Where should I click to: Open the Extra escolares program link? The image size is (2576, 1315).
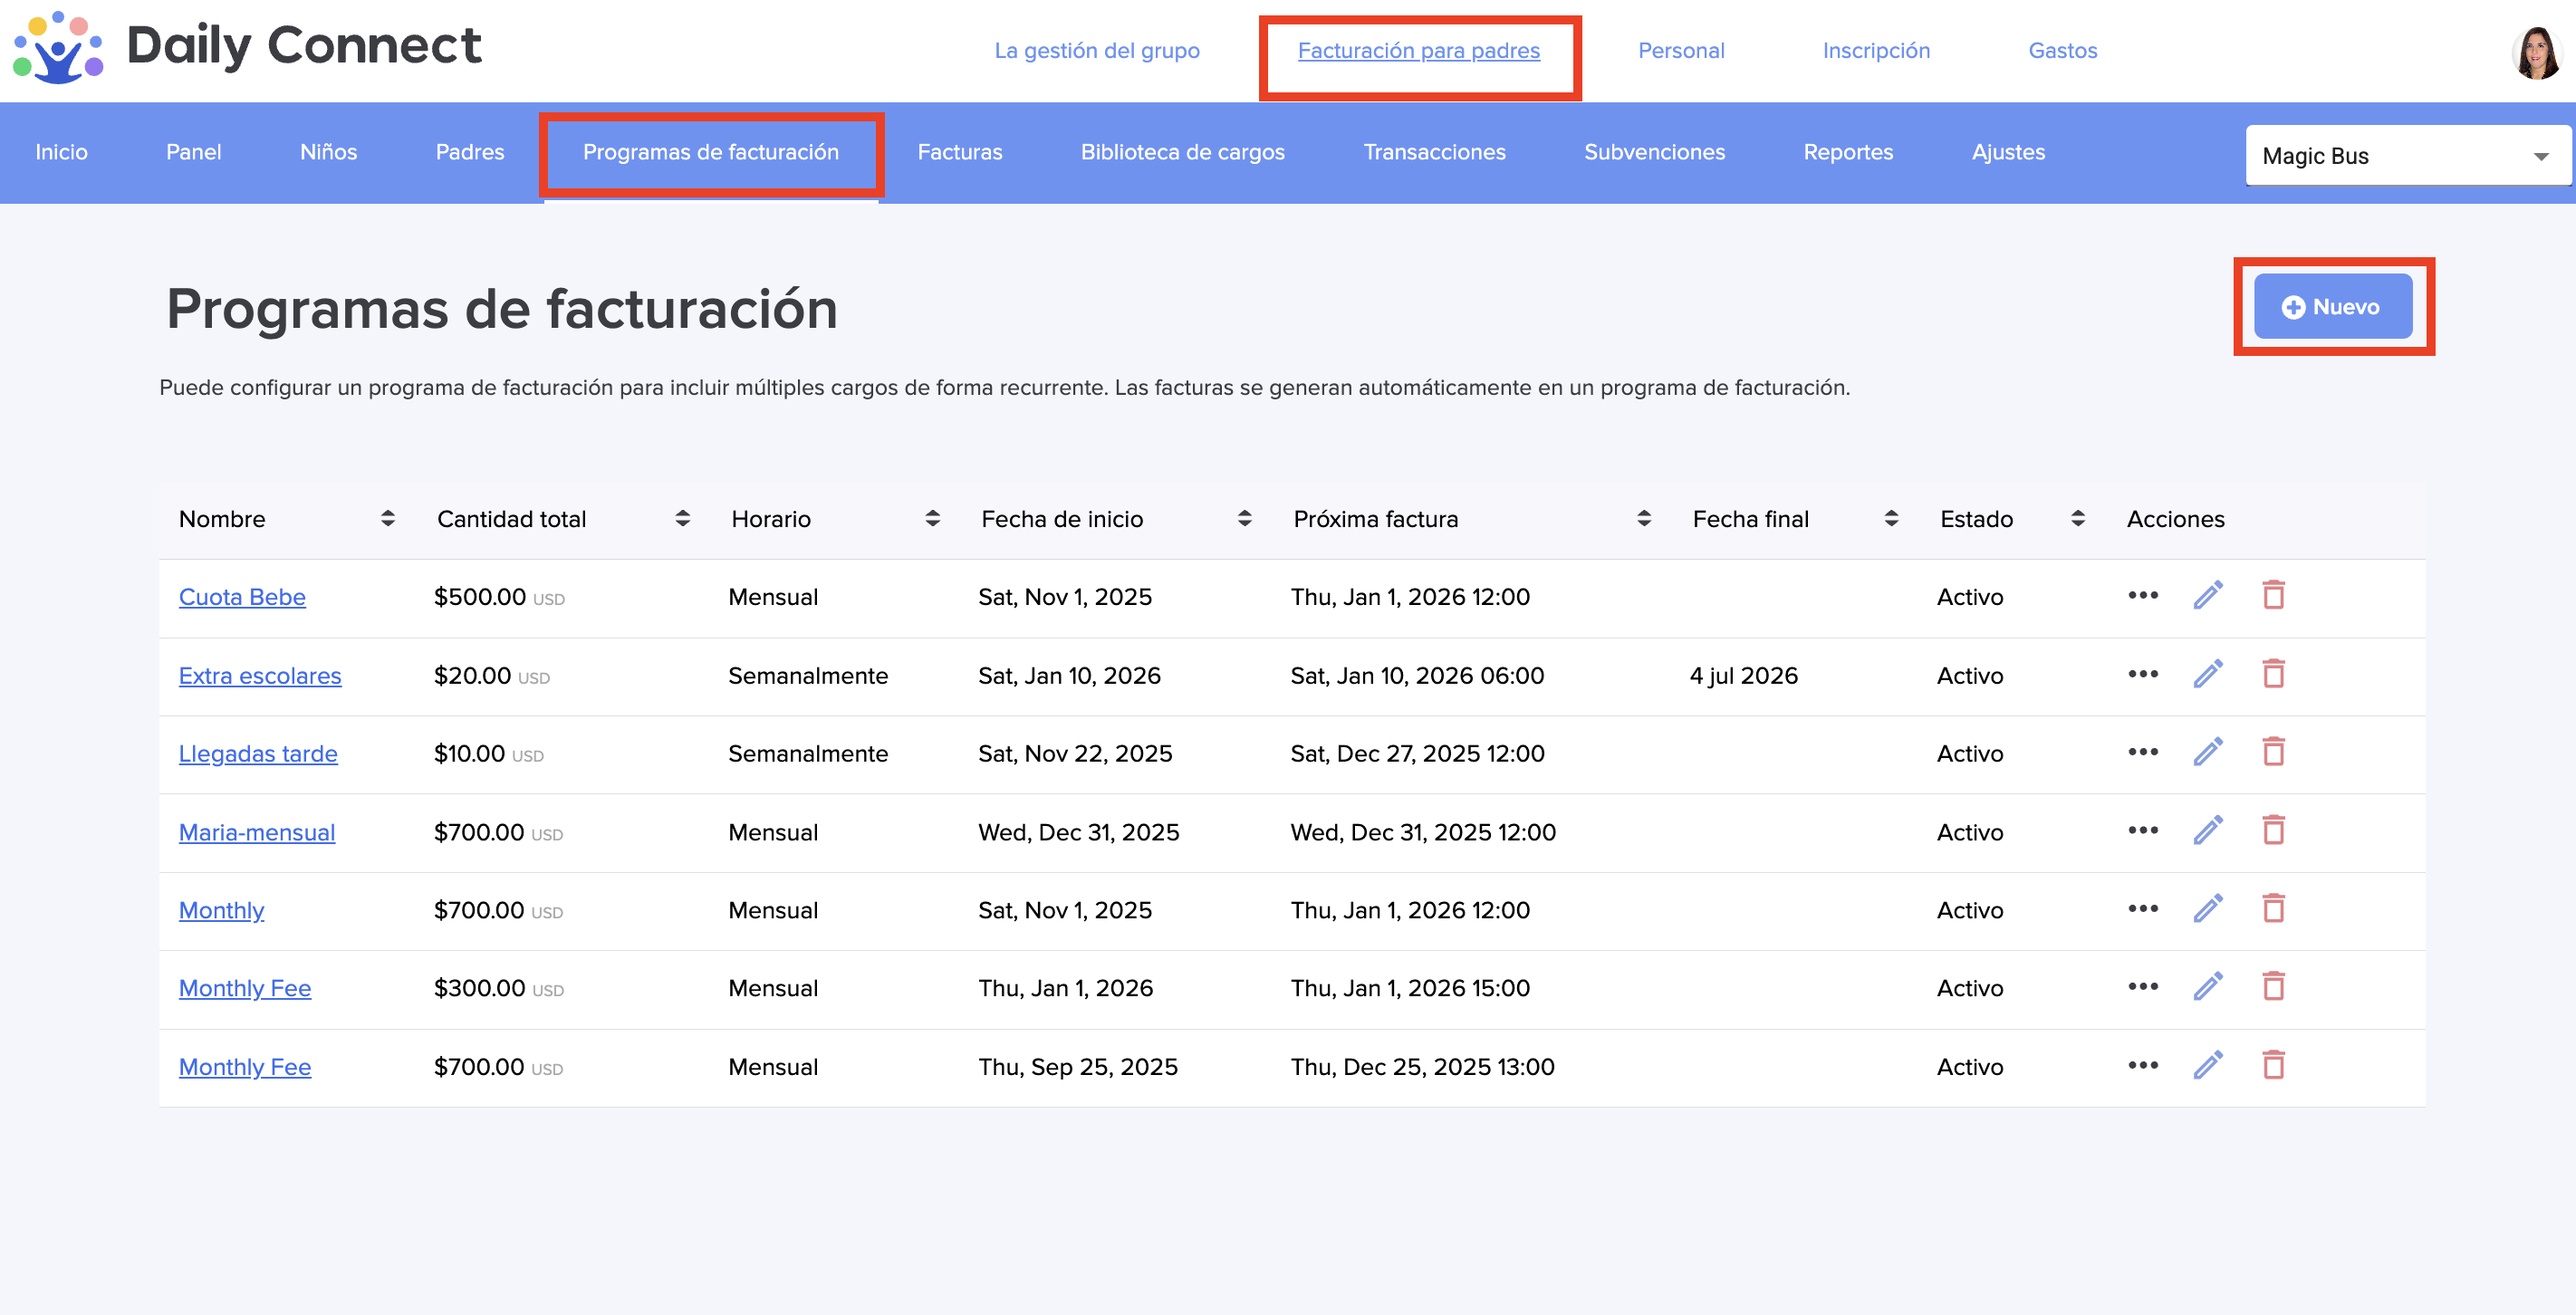260,675
